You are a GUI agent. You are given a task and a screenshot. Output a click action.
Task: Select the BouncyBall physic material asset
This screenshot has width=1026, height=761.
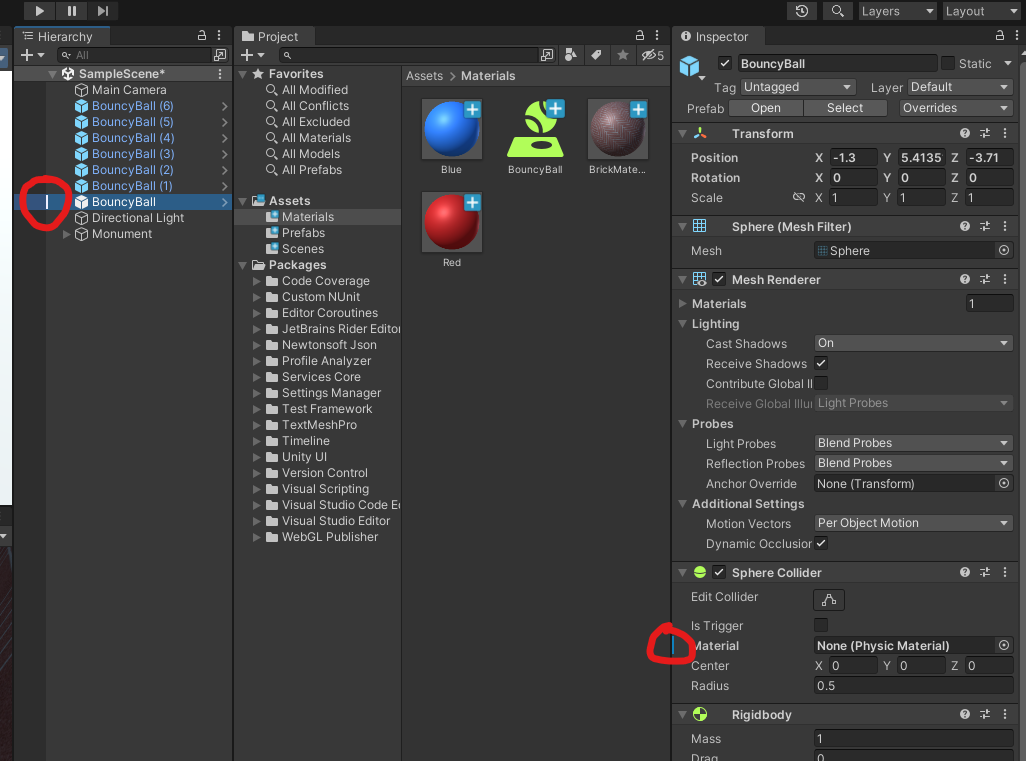(535, 130)
